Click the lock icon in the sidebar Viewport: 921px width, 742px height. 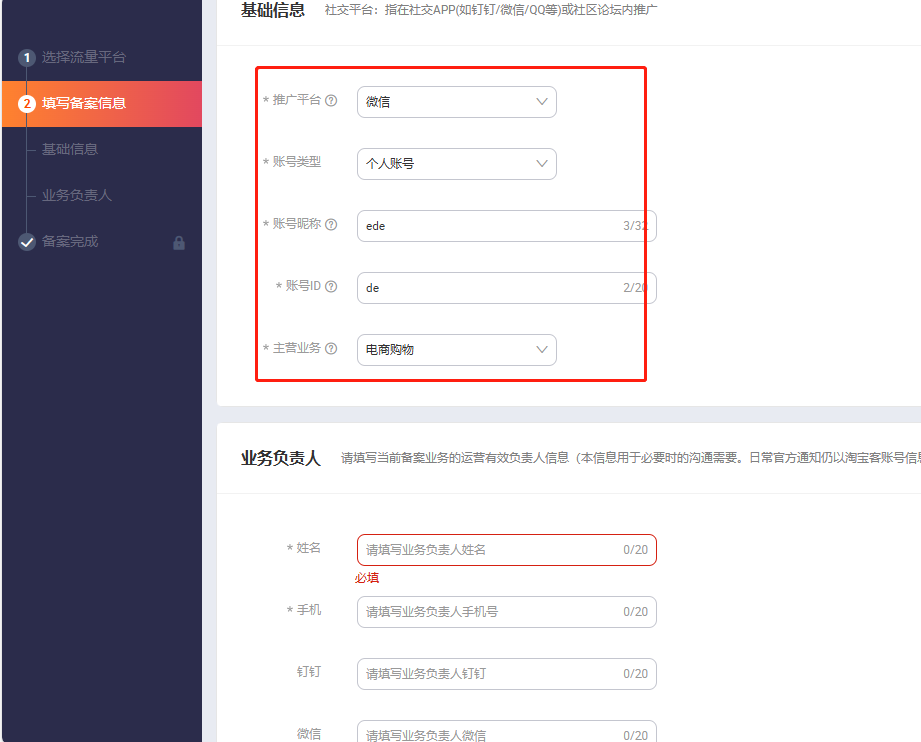click(x=179, y=243)
